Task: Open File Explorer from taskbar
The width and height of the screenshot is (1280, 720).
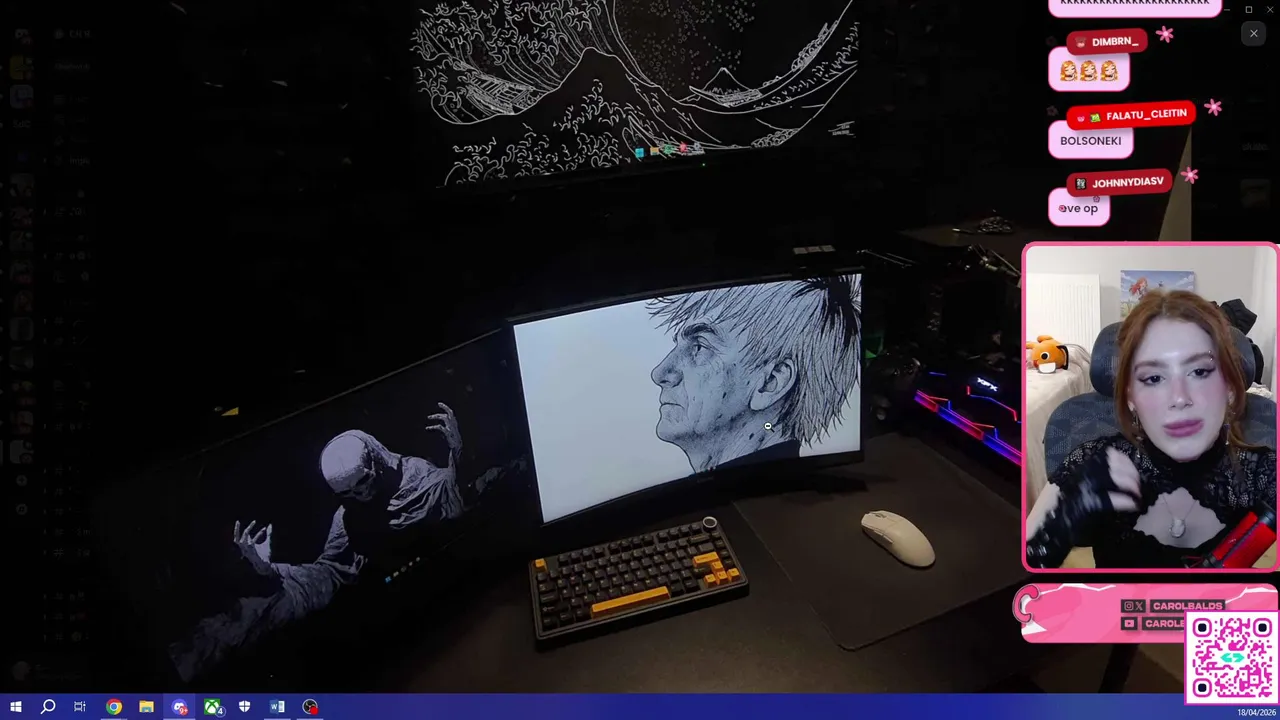Action: point(146,707)
